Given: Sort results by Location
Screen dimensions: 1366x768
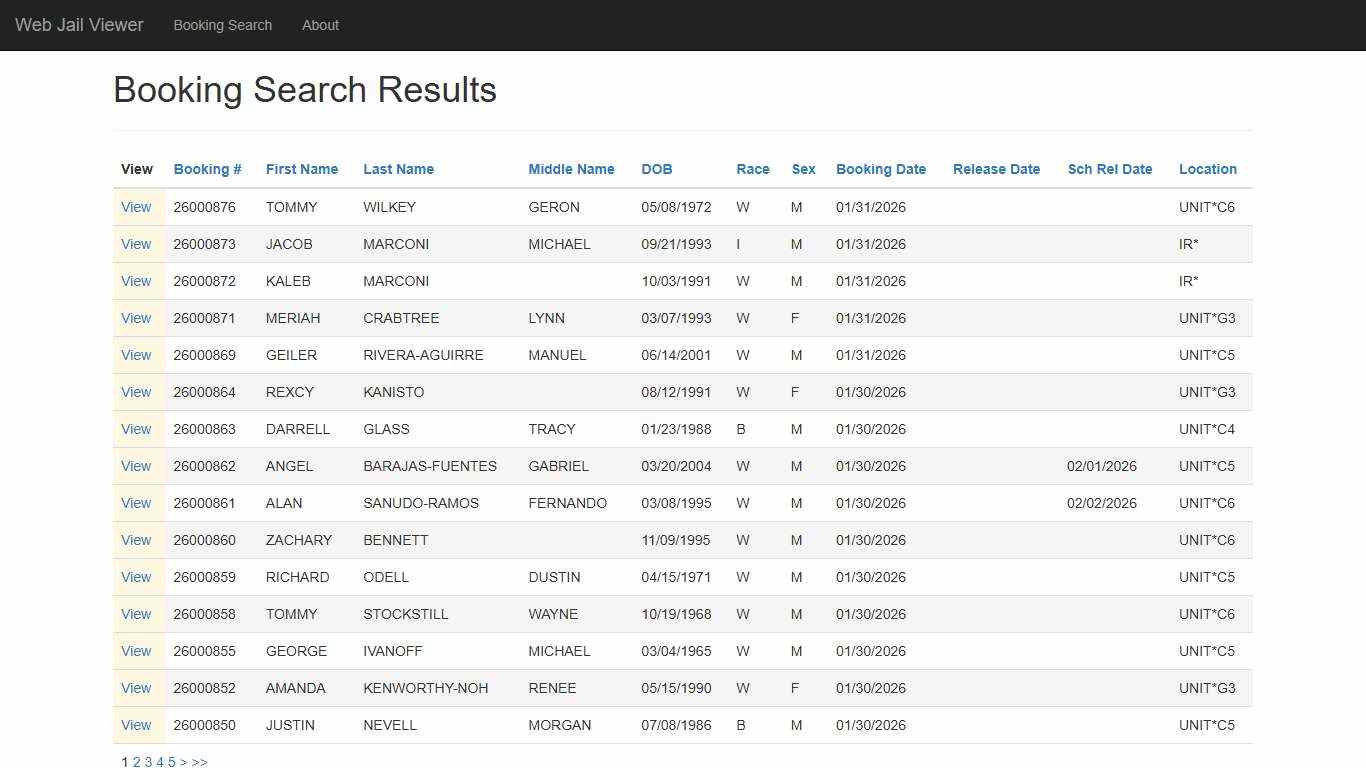Looking at the screenshot, I should (1207, 169).
